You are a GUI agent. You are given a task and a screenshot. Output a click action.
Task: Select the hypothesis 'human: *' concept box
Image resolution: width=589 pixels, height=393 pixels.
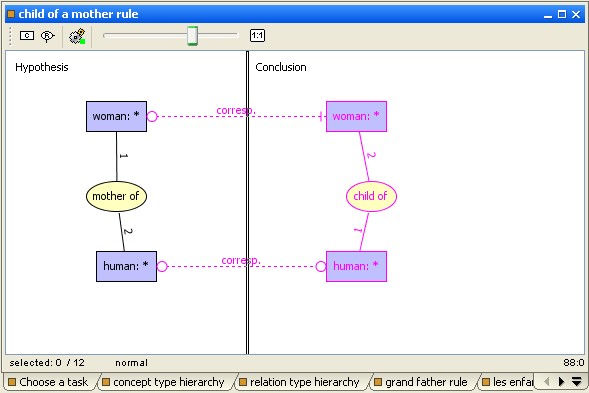(x=126, y=266)
